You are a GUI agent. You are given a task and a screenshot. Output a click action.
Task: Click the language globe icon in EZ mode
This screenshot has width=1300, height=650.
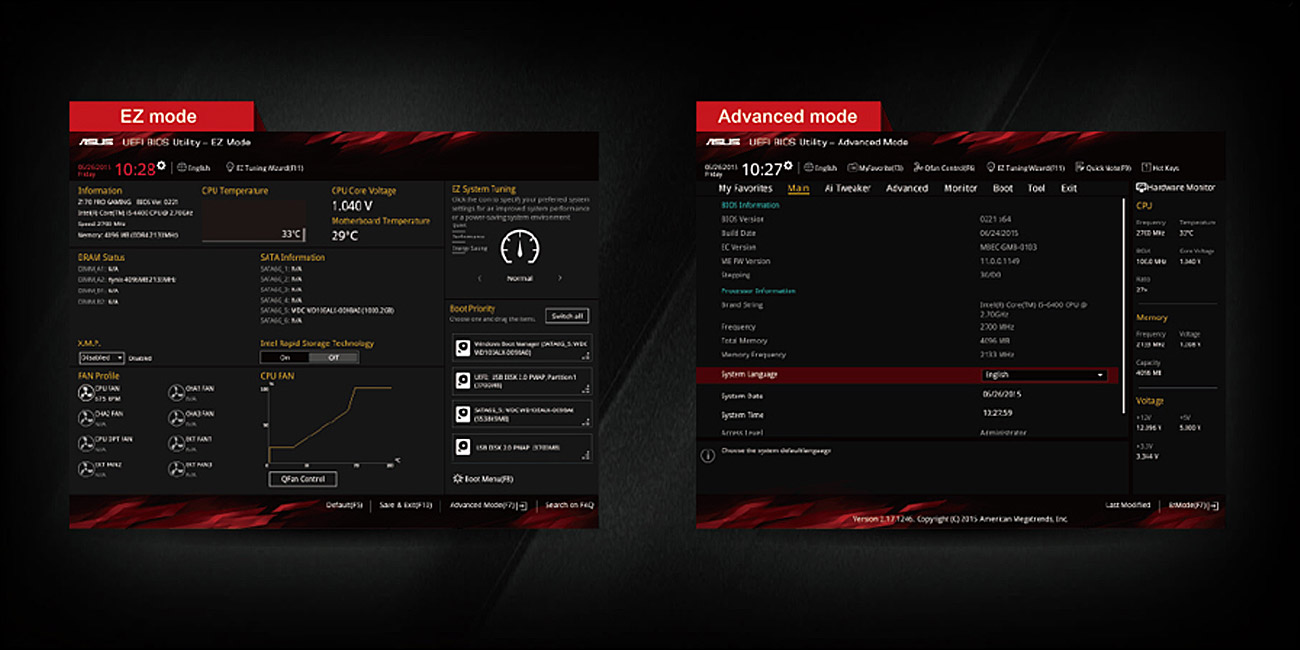[181, 169]
